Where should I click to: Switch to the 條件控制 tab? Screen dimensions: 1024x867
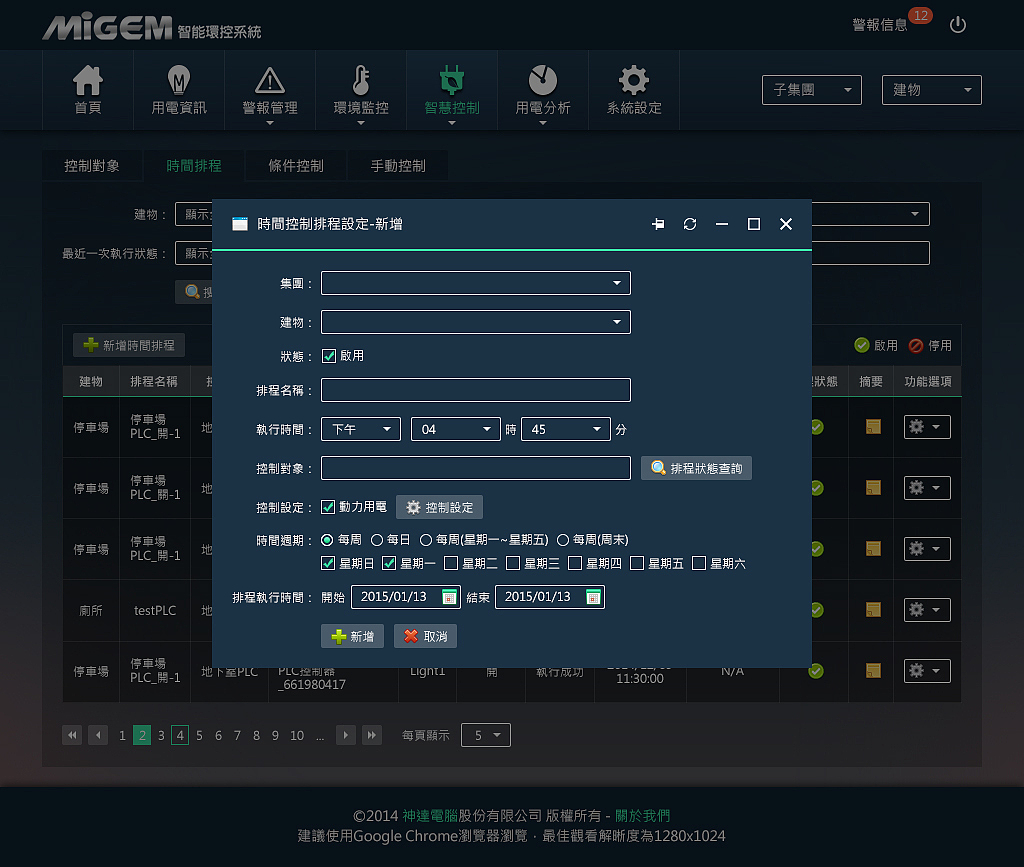coord(295,167)
